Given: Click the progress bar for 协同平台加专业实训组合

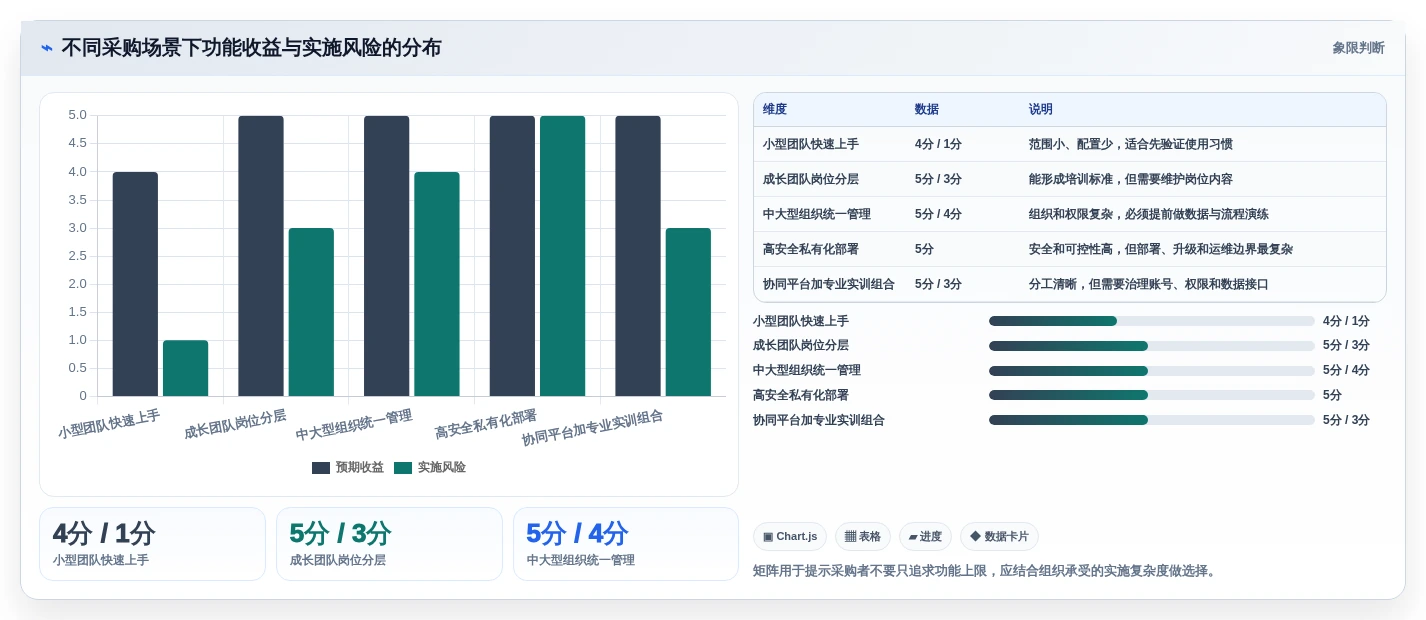Looking at the screenshot, I should (1152, 420).
